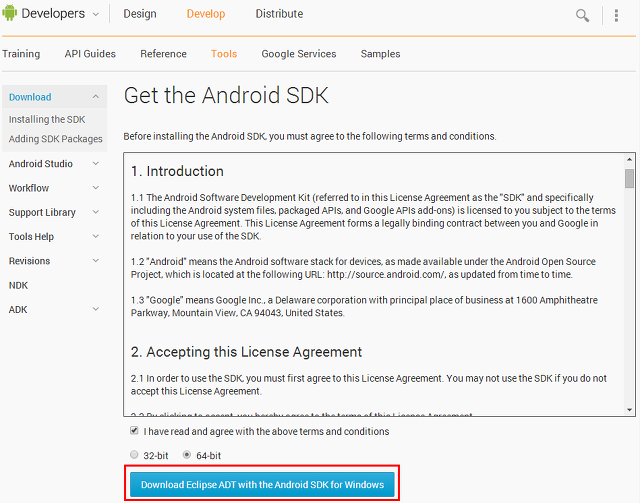This screenshot has width=640, height=503.
Task: Click the Developers site title
Action: 53,13
